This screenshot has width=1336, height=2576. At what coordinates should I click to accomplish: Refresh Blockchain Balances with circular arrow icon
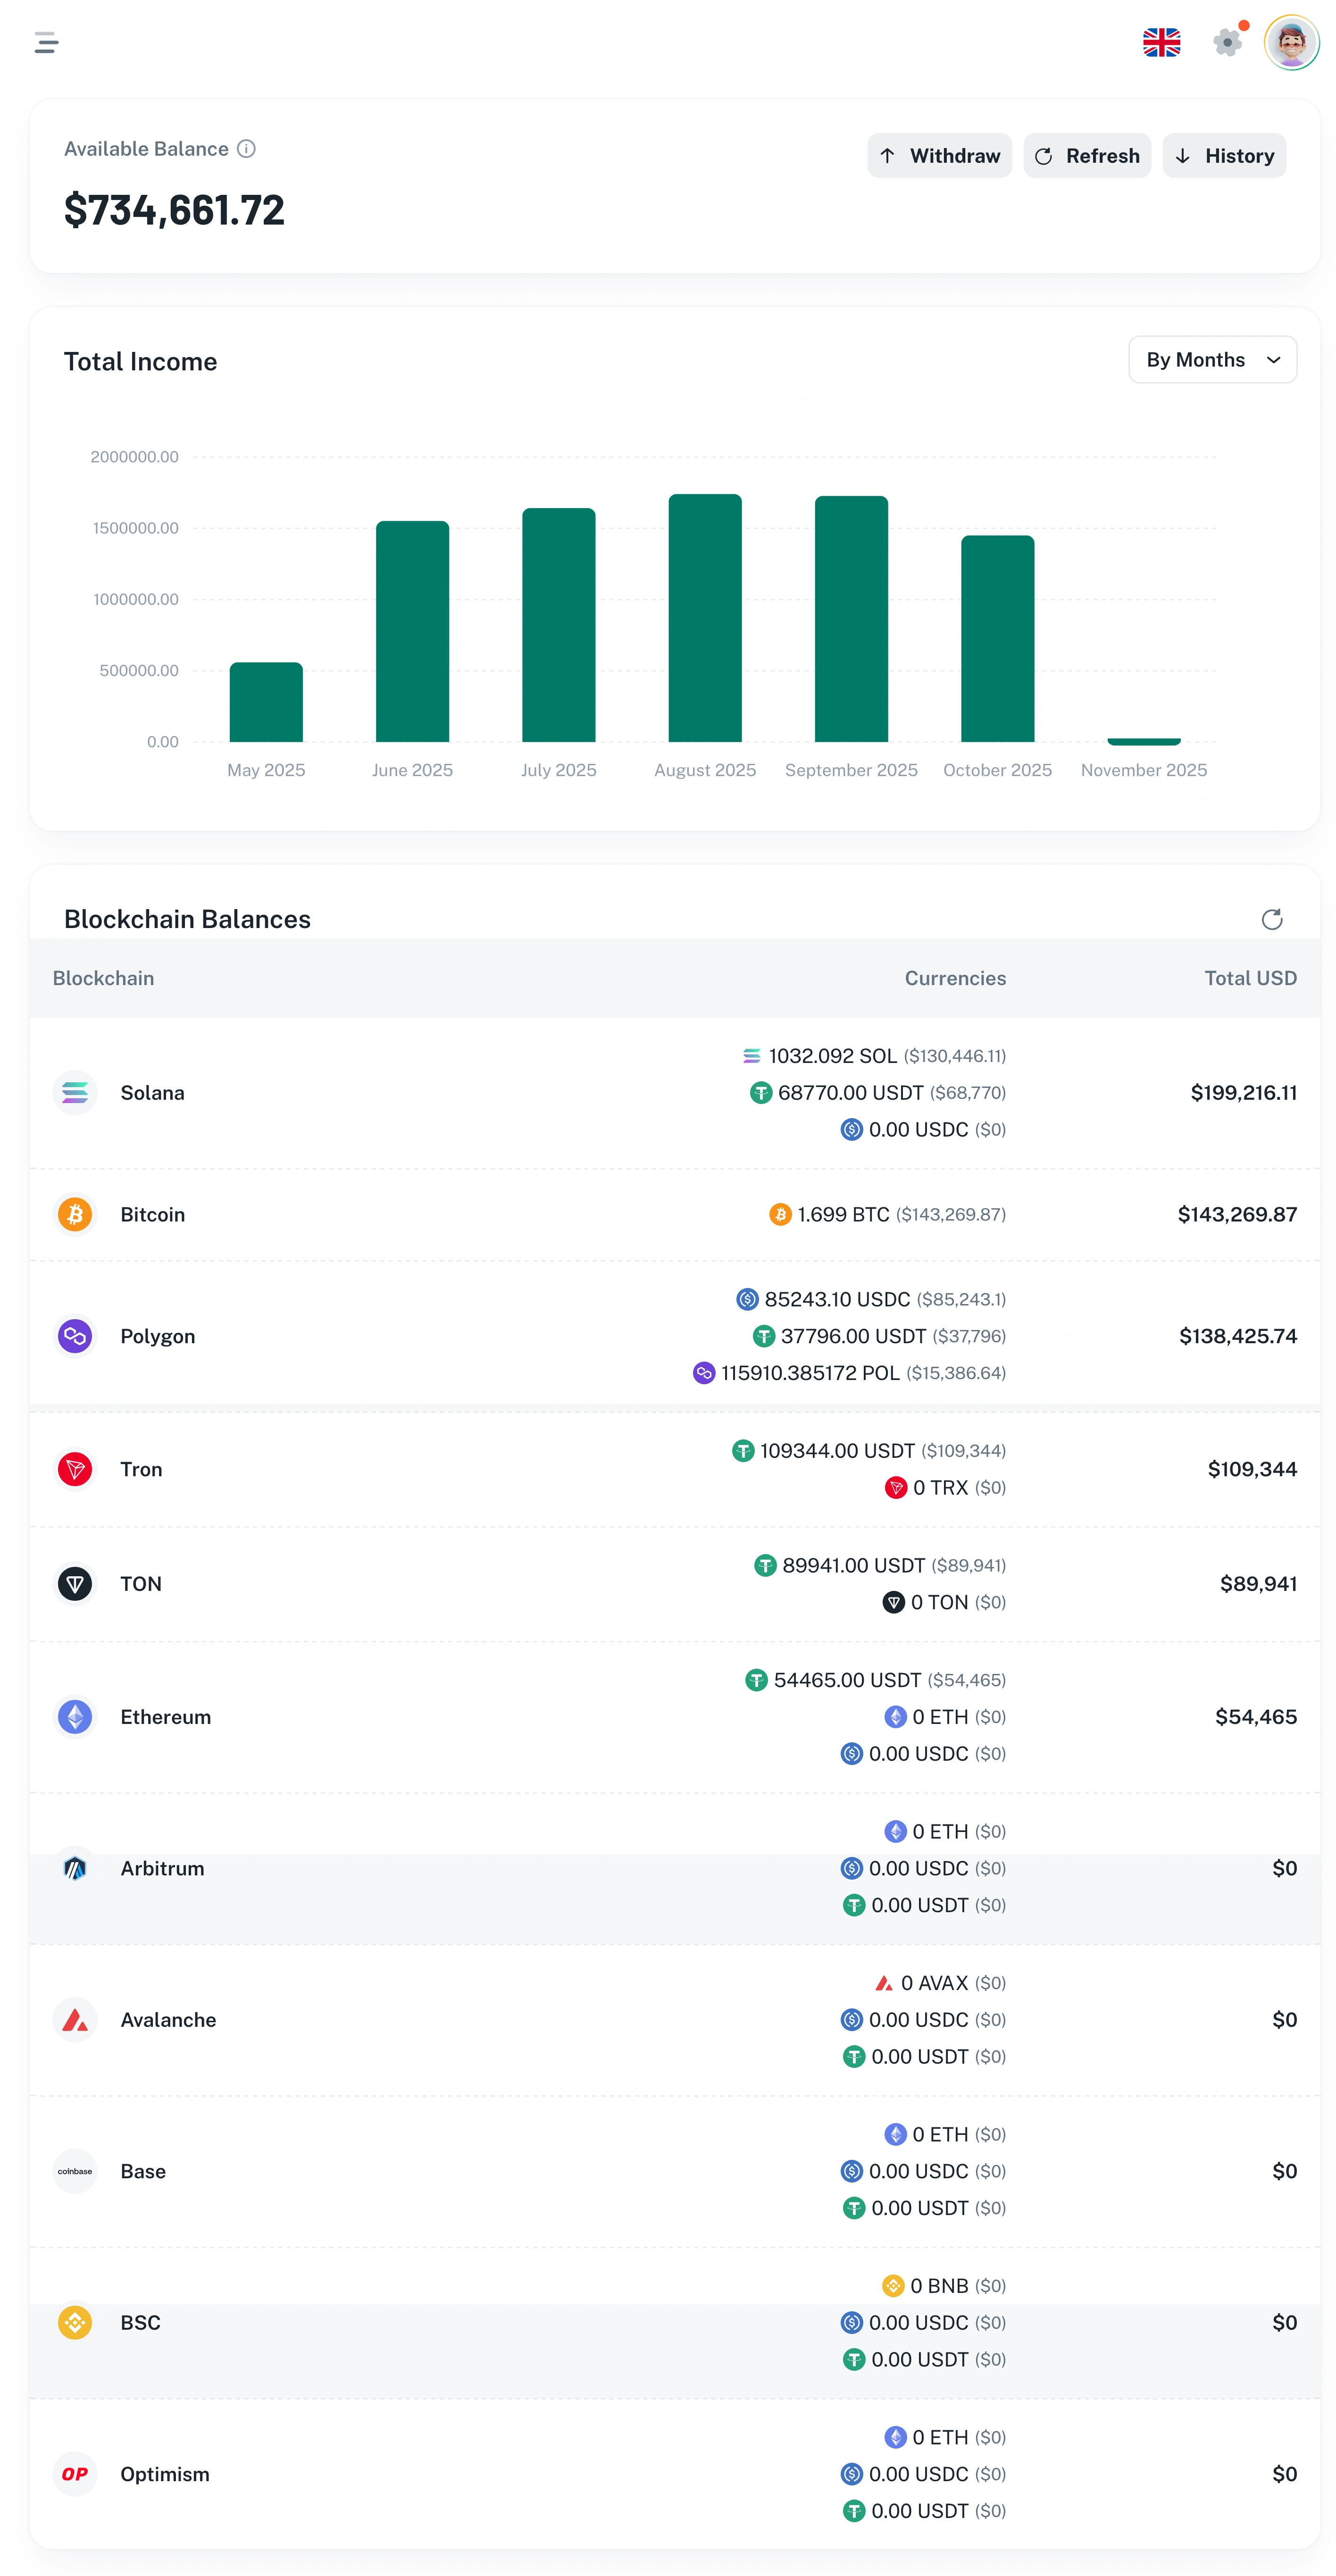coord(1271,919)
